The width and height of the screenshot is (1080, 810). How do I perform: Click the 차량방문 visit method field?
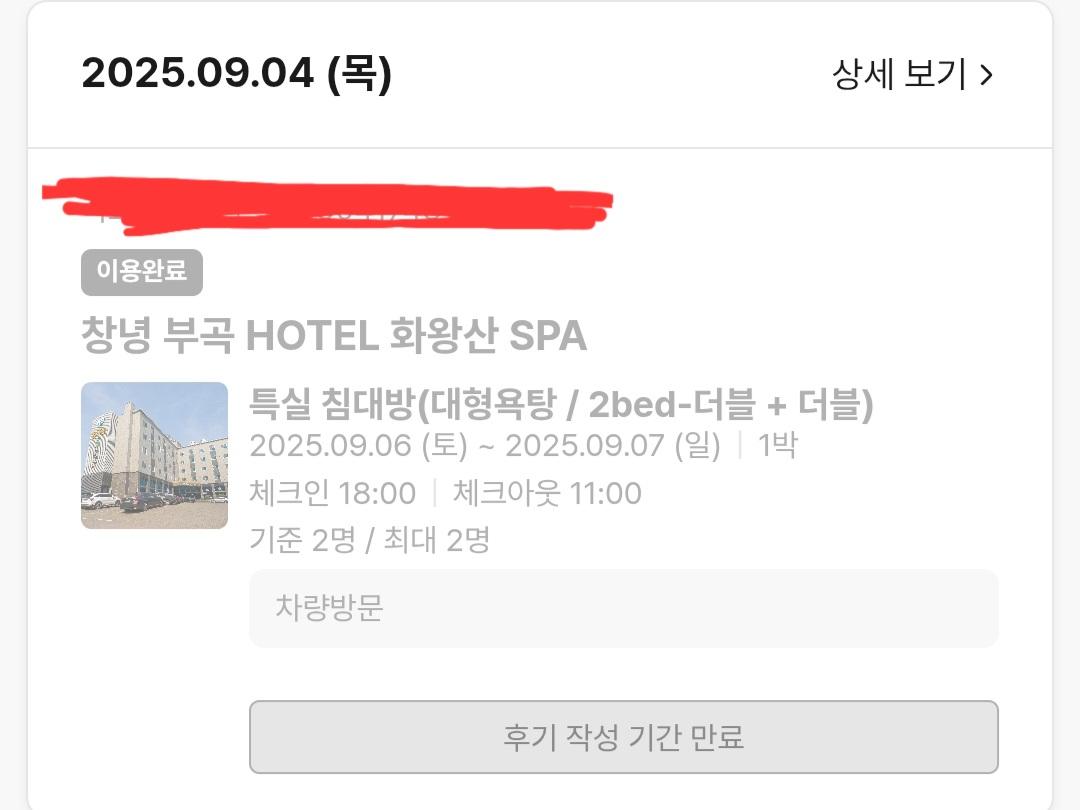coord(623,608)
